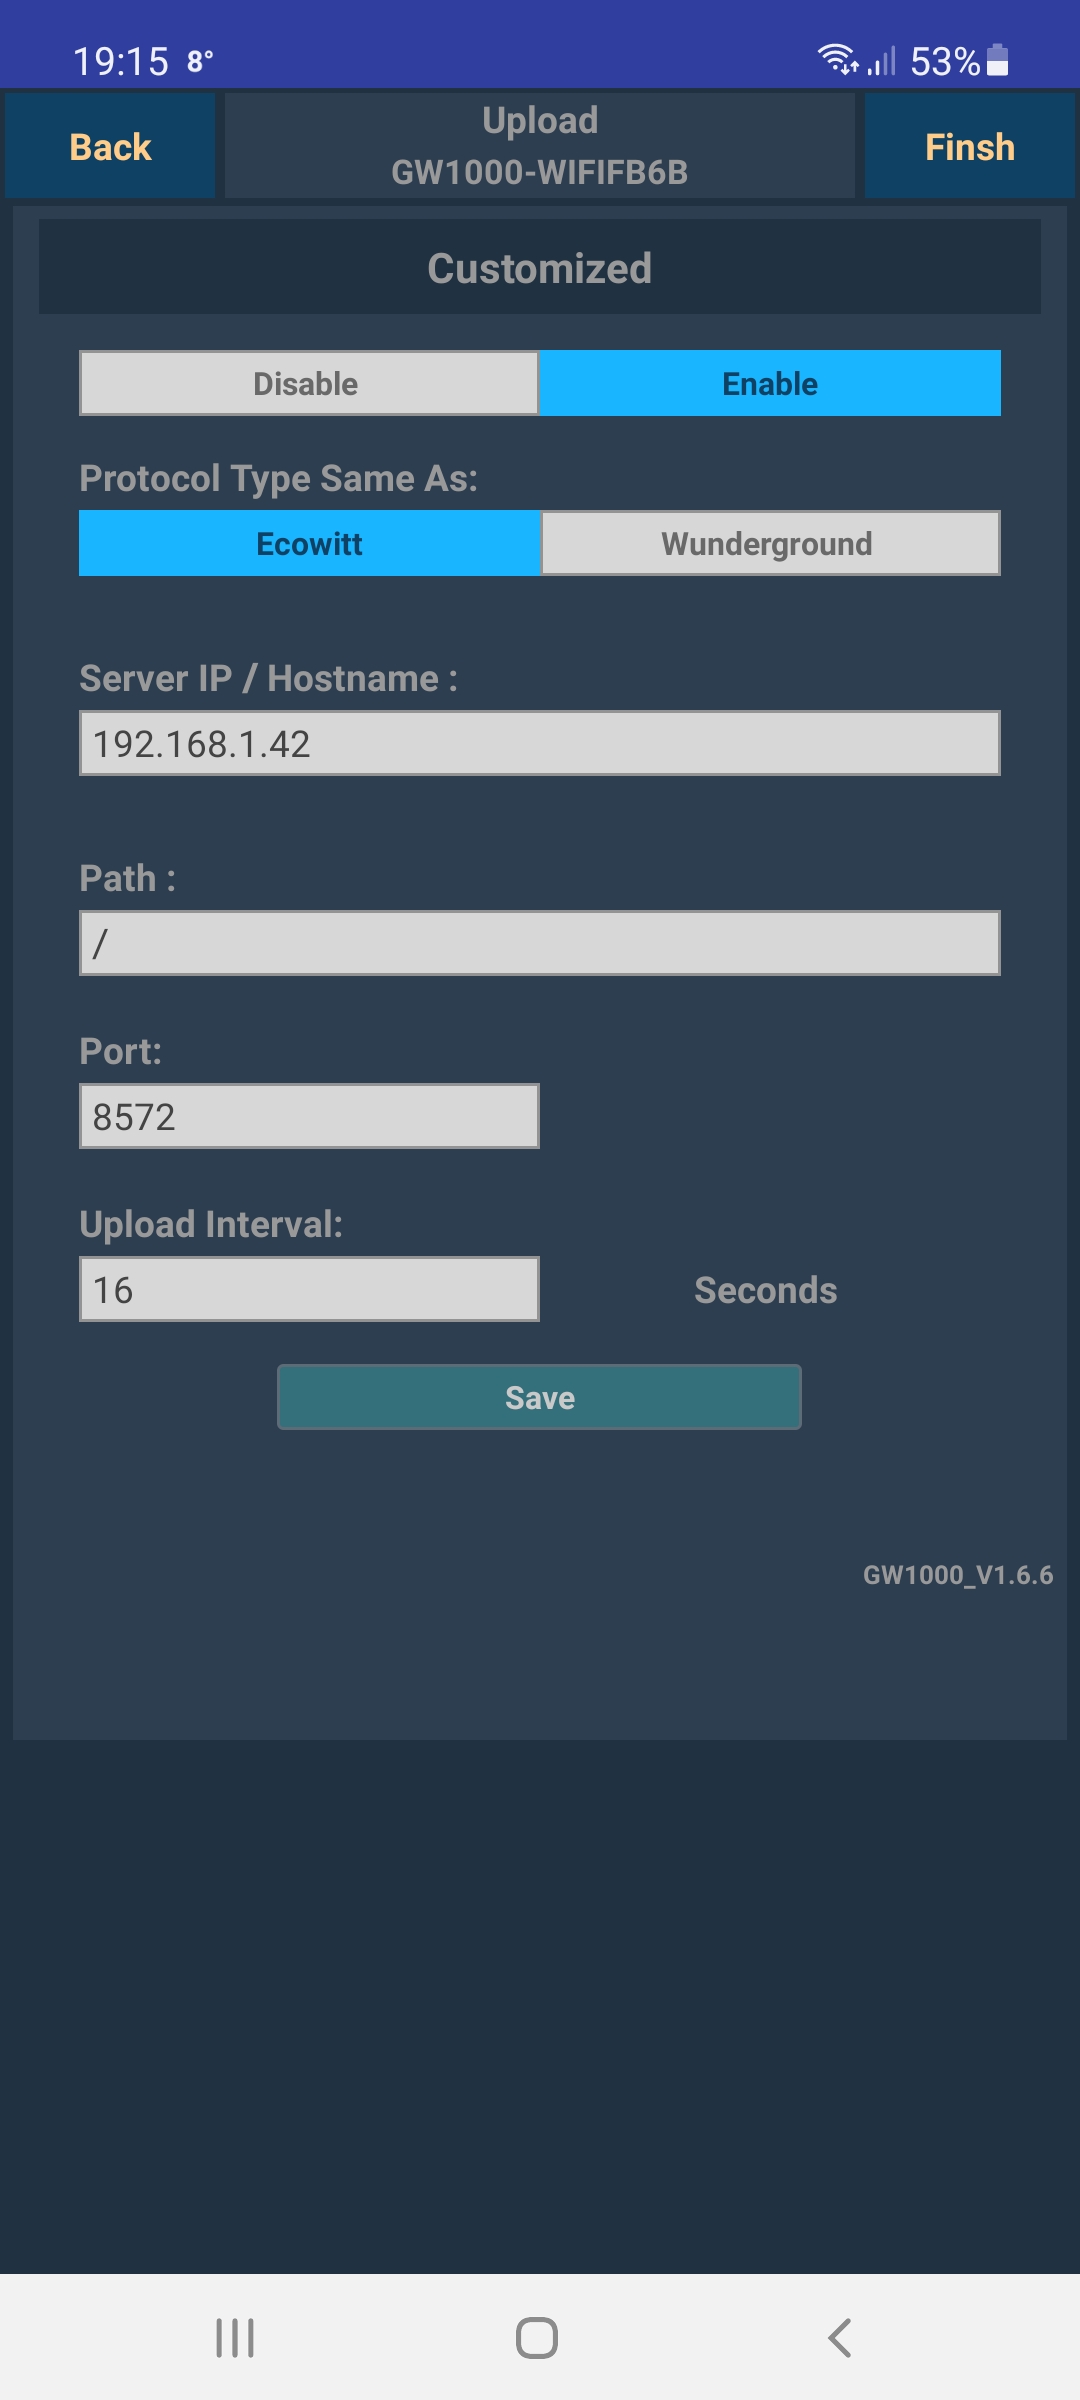Focus the Path input field

click(x=539, y=943)
